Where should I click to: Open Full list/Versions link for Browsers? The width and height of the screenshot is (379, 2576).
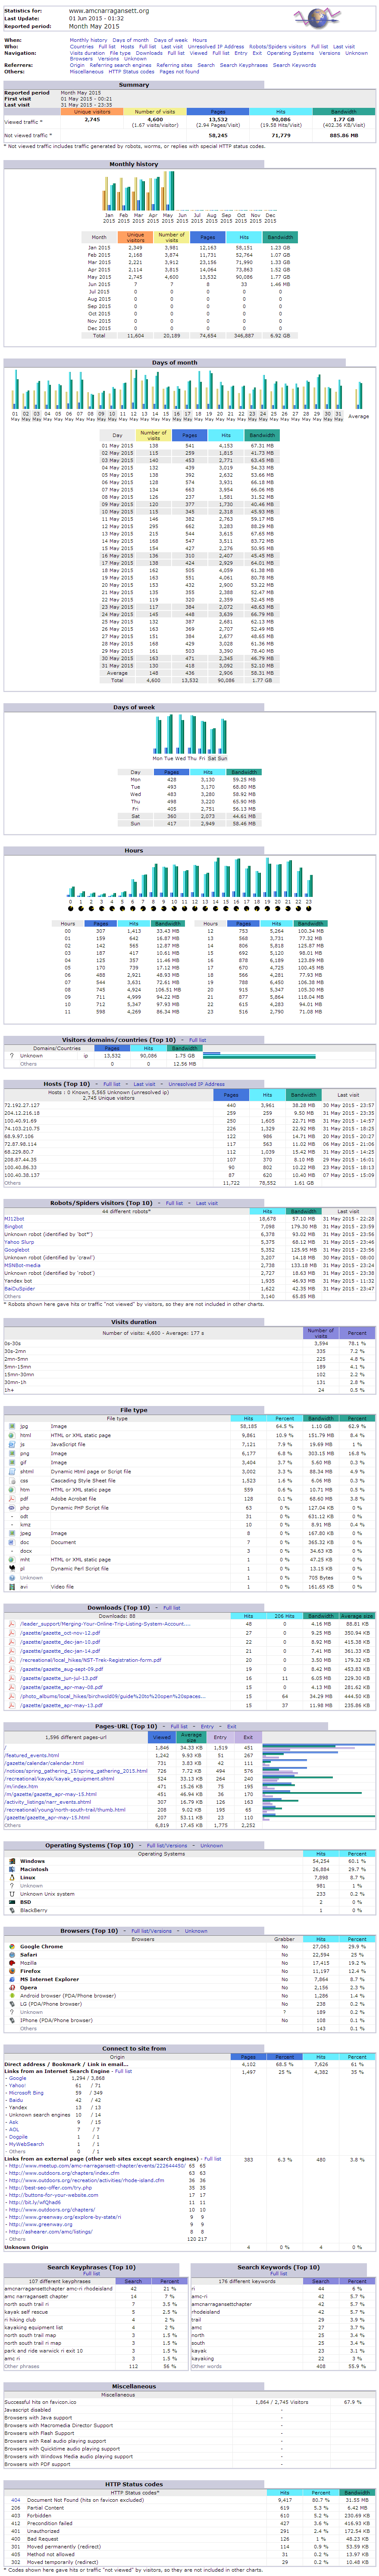(x=151, y=1931)
